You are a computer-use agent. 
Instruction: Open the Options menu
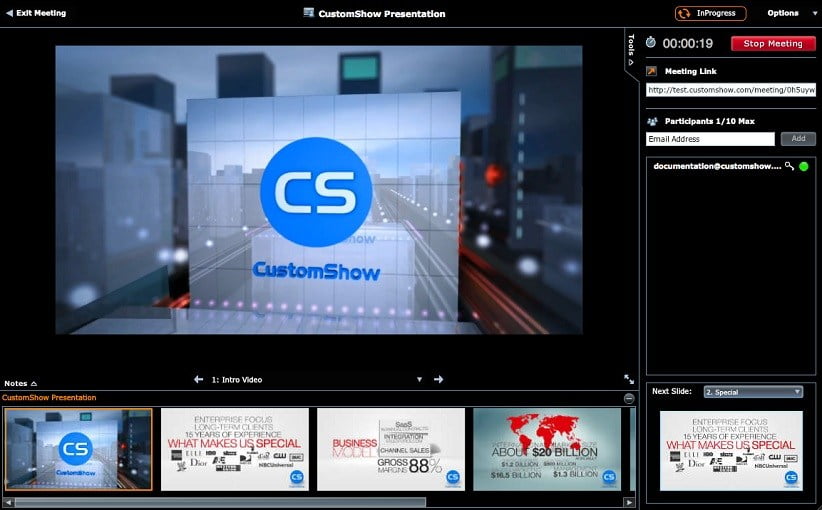pyautogui.click(x=792, y=13)
